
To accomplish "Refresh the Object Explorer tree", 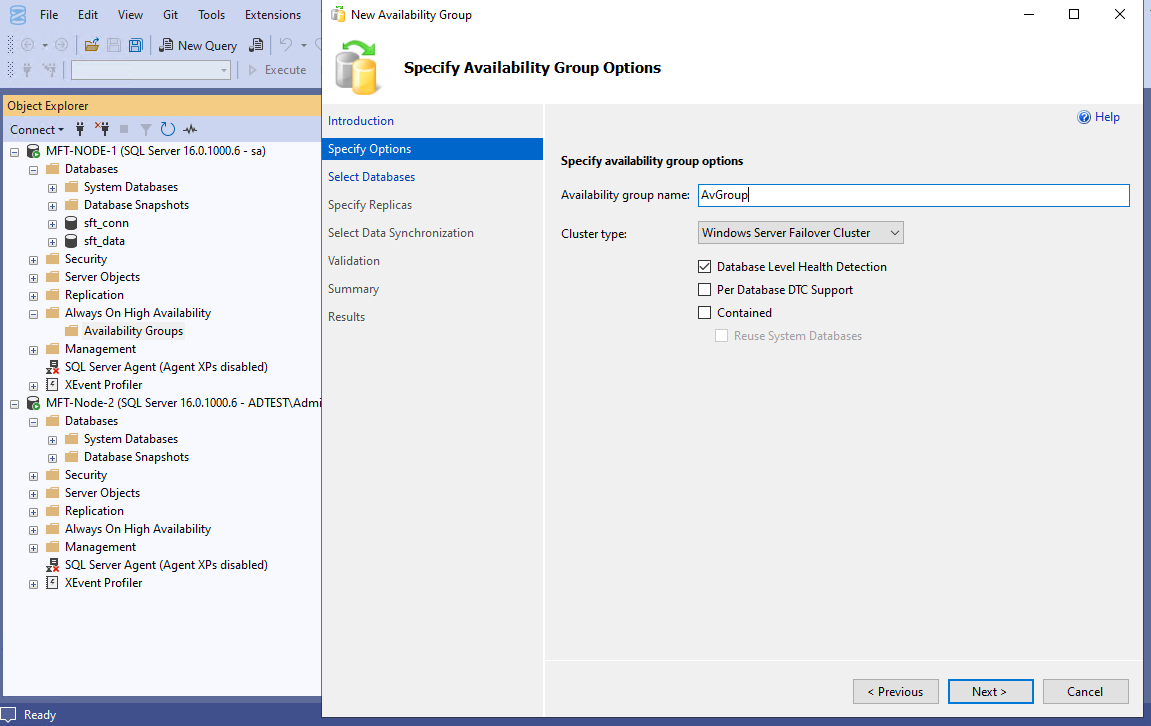I will point(167,129).
